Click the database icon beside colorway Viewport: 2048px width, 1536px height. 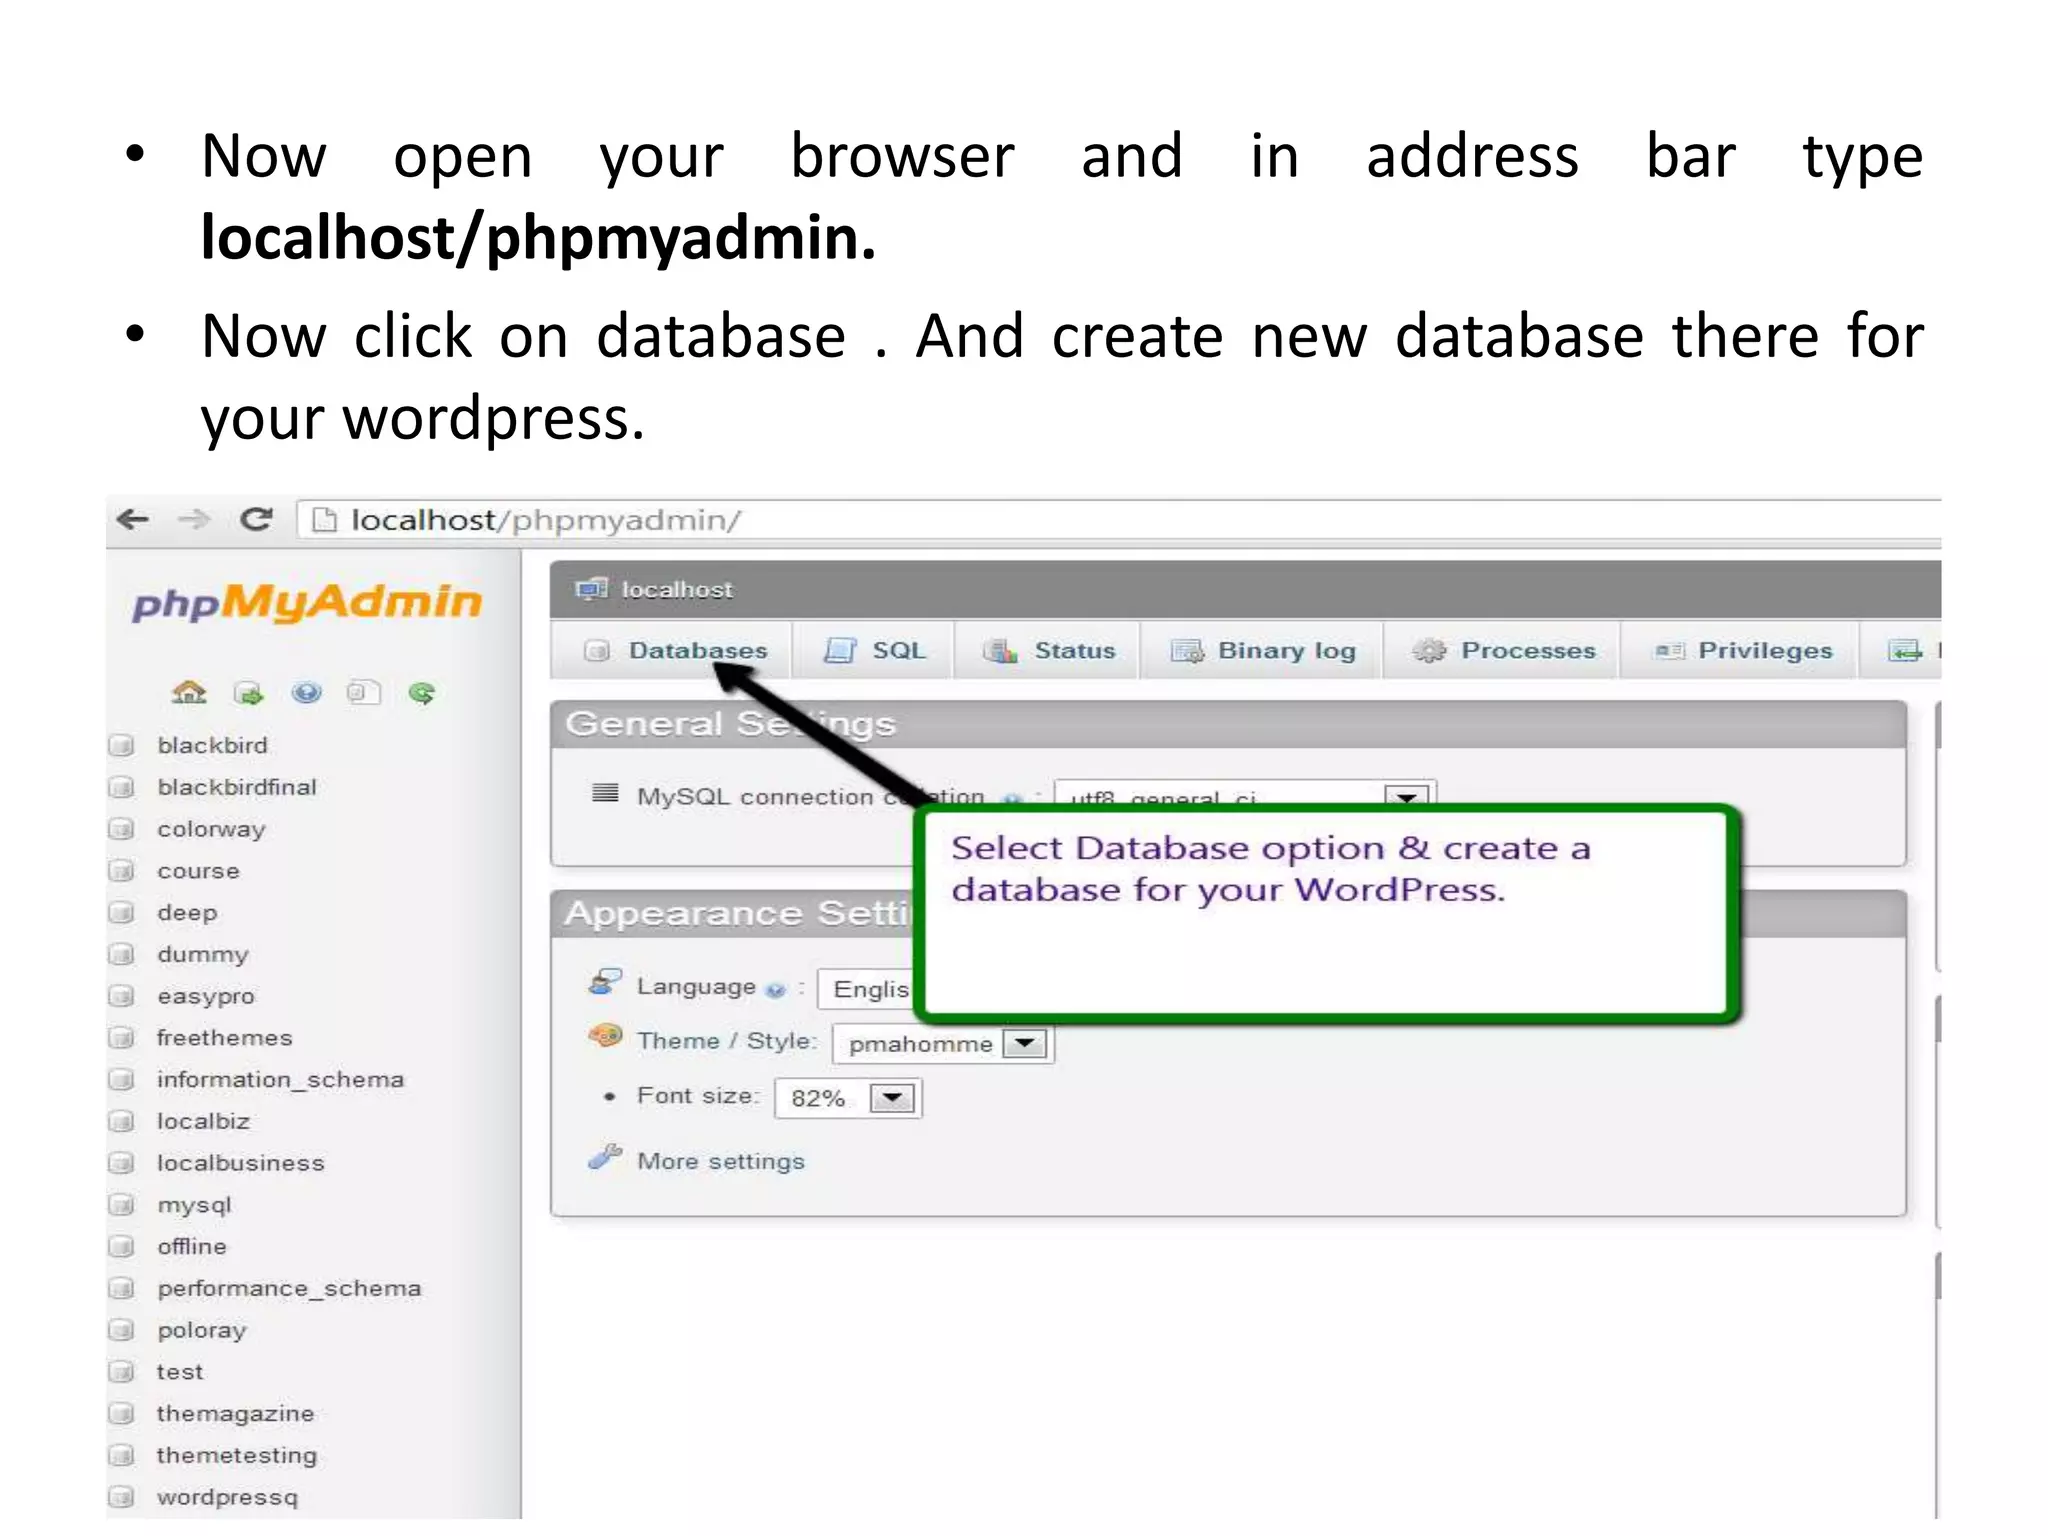click(122, 829)
